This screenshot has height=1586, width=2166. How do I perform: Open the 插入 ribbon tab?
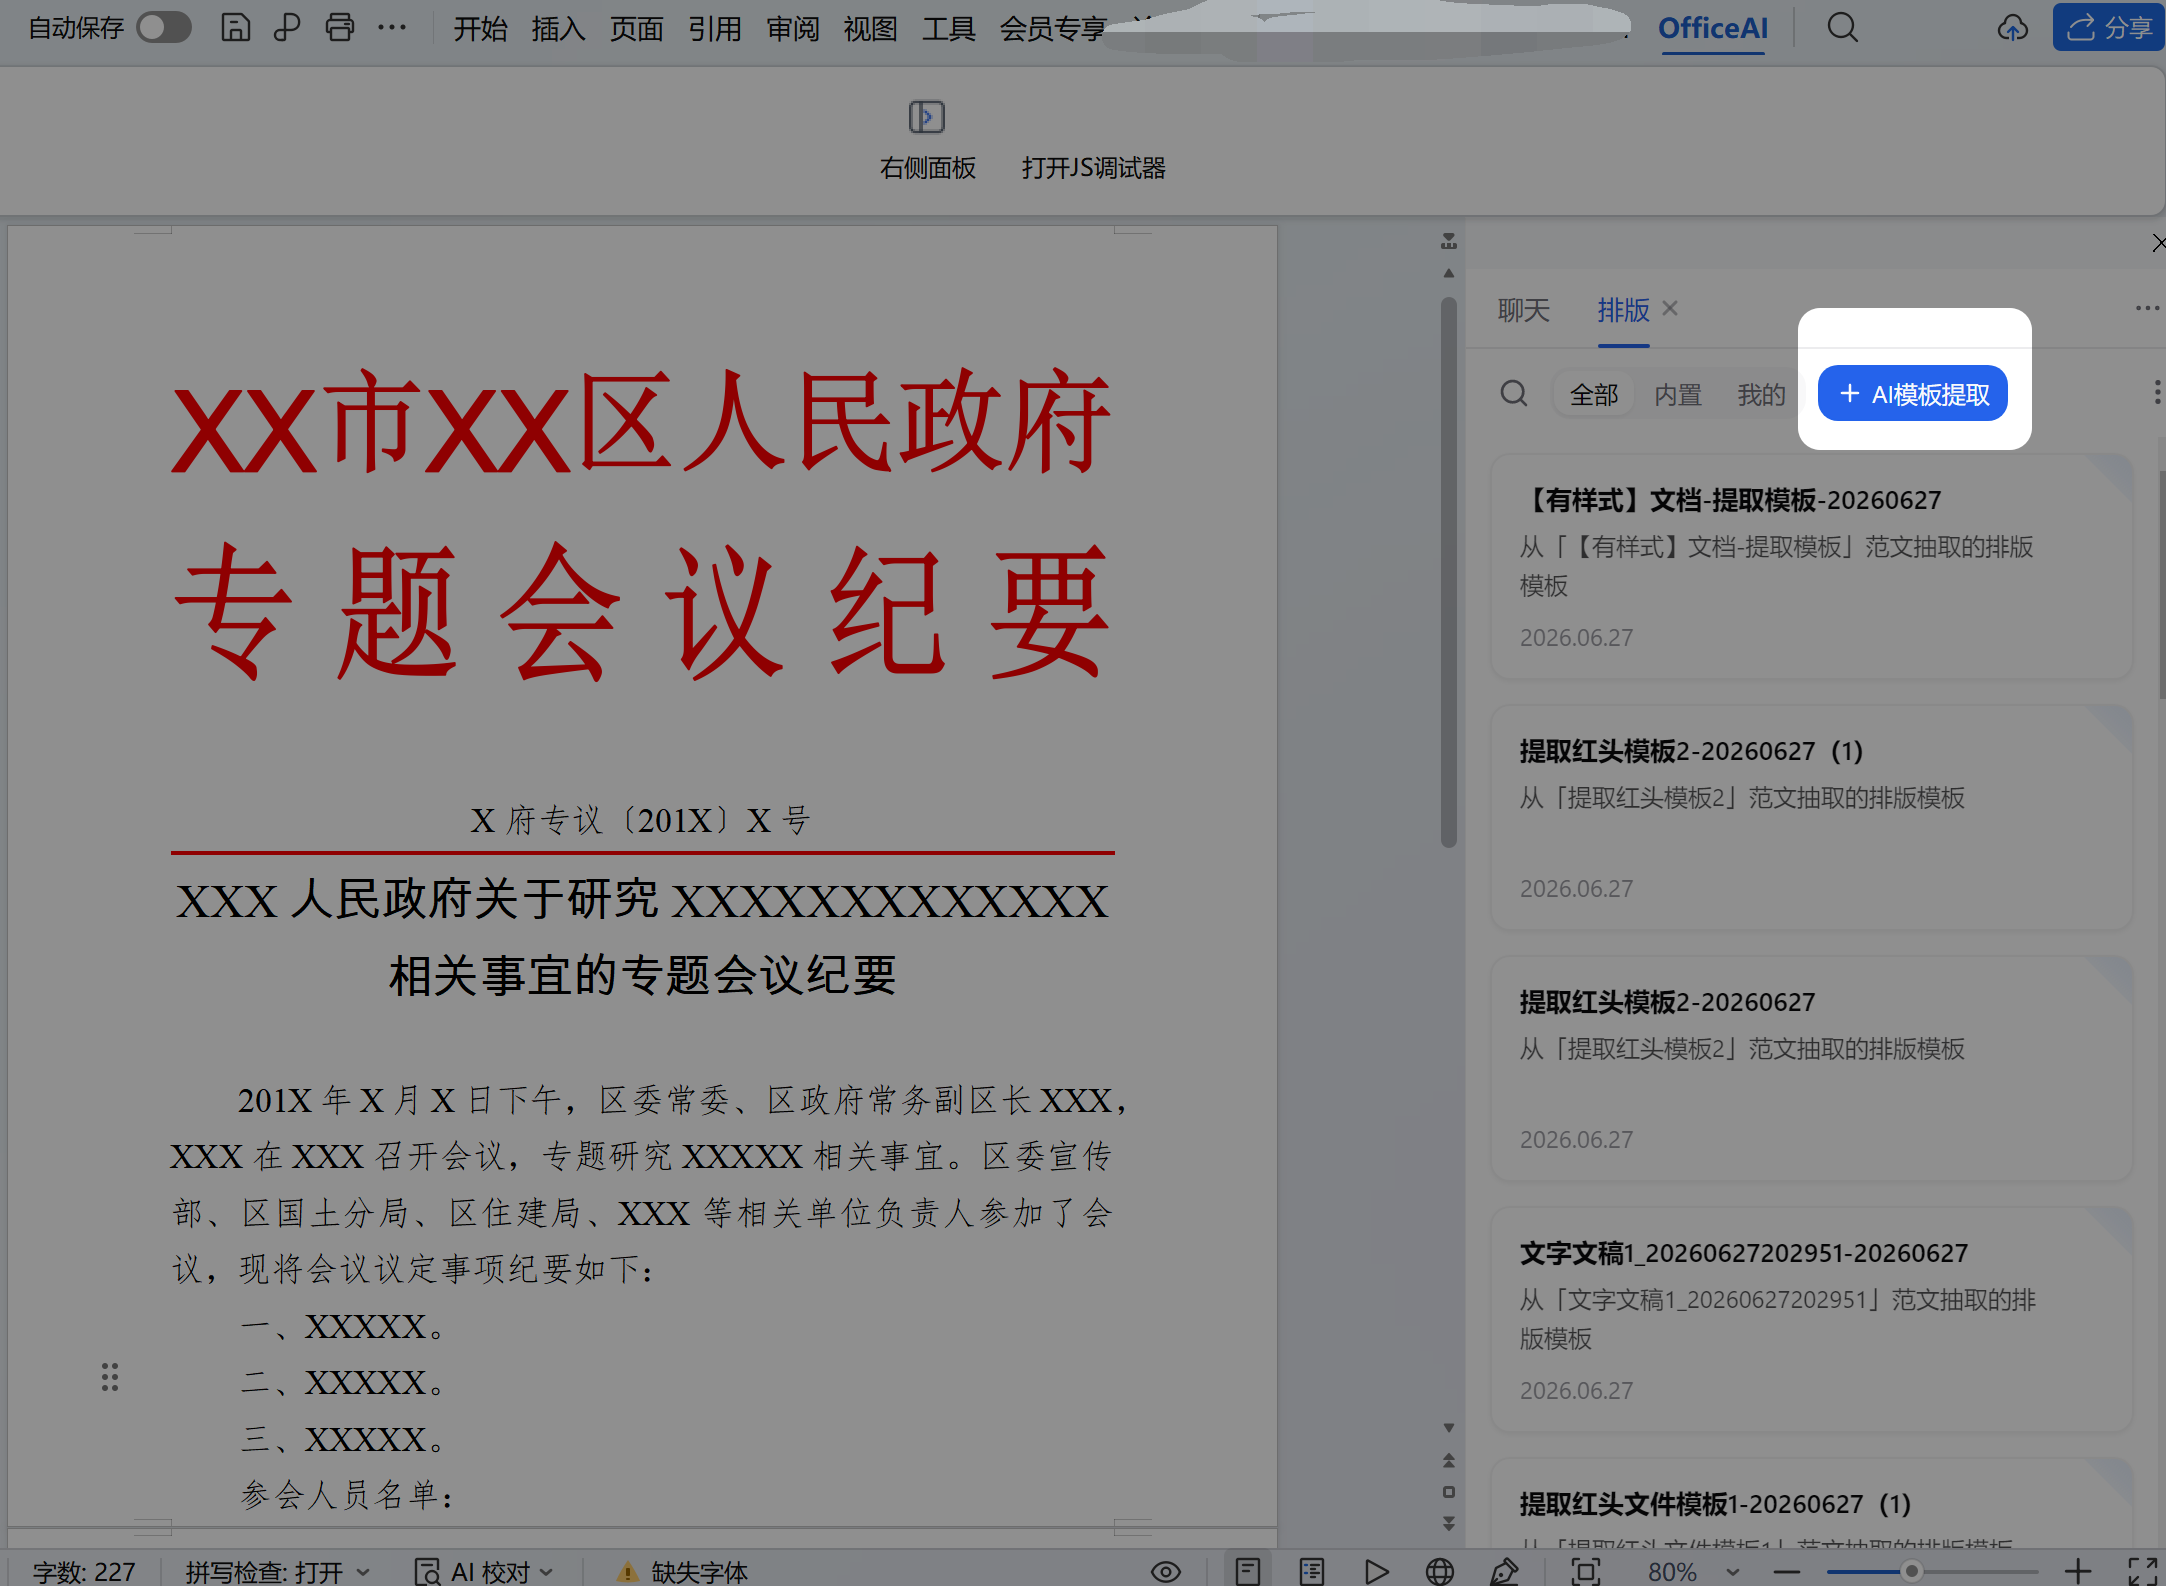[x=558, y=29]
